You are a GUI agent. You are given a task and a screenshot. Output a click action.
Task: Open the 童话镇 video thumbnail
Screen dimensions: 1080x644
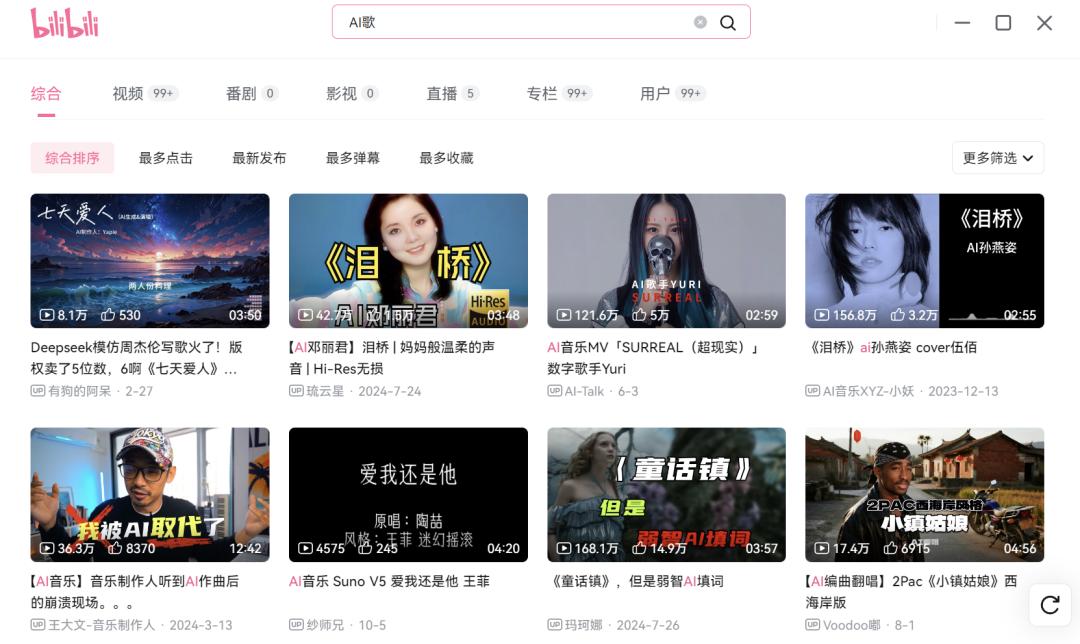coord(666,495)
